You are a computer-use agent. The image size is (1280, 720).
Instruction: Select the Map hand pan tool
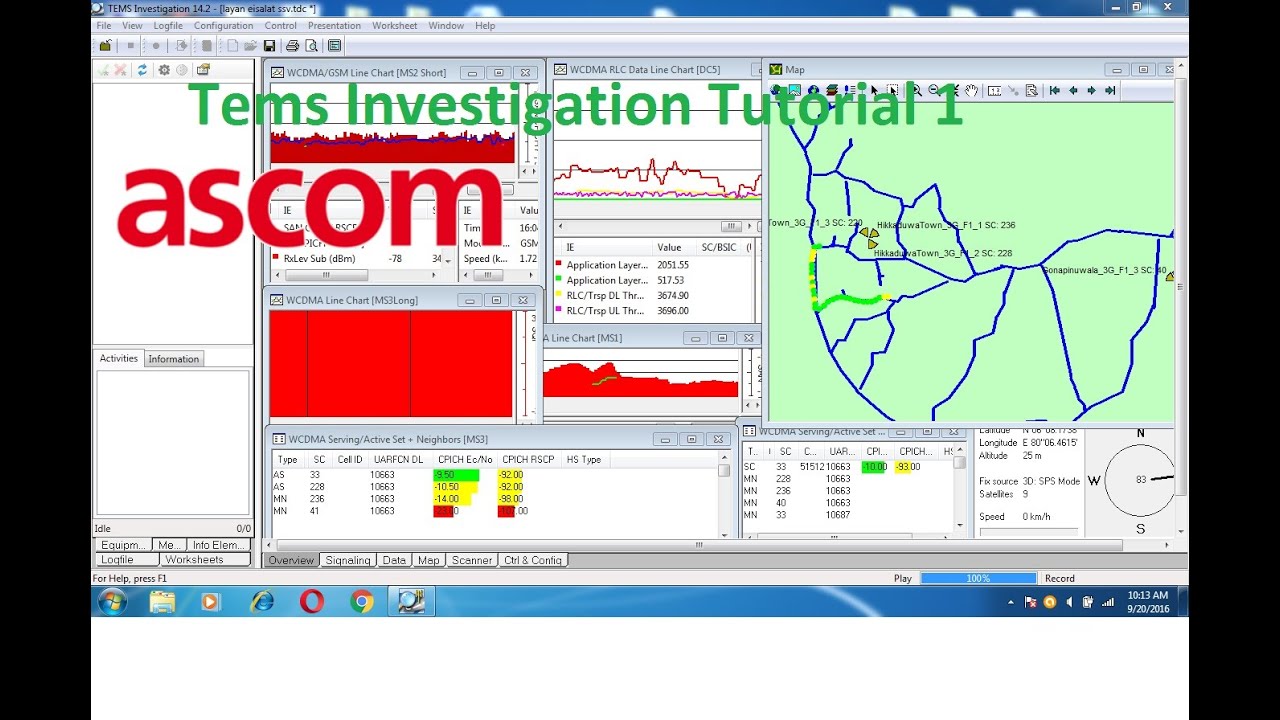[x=971, y=90]
